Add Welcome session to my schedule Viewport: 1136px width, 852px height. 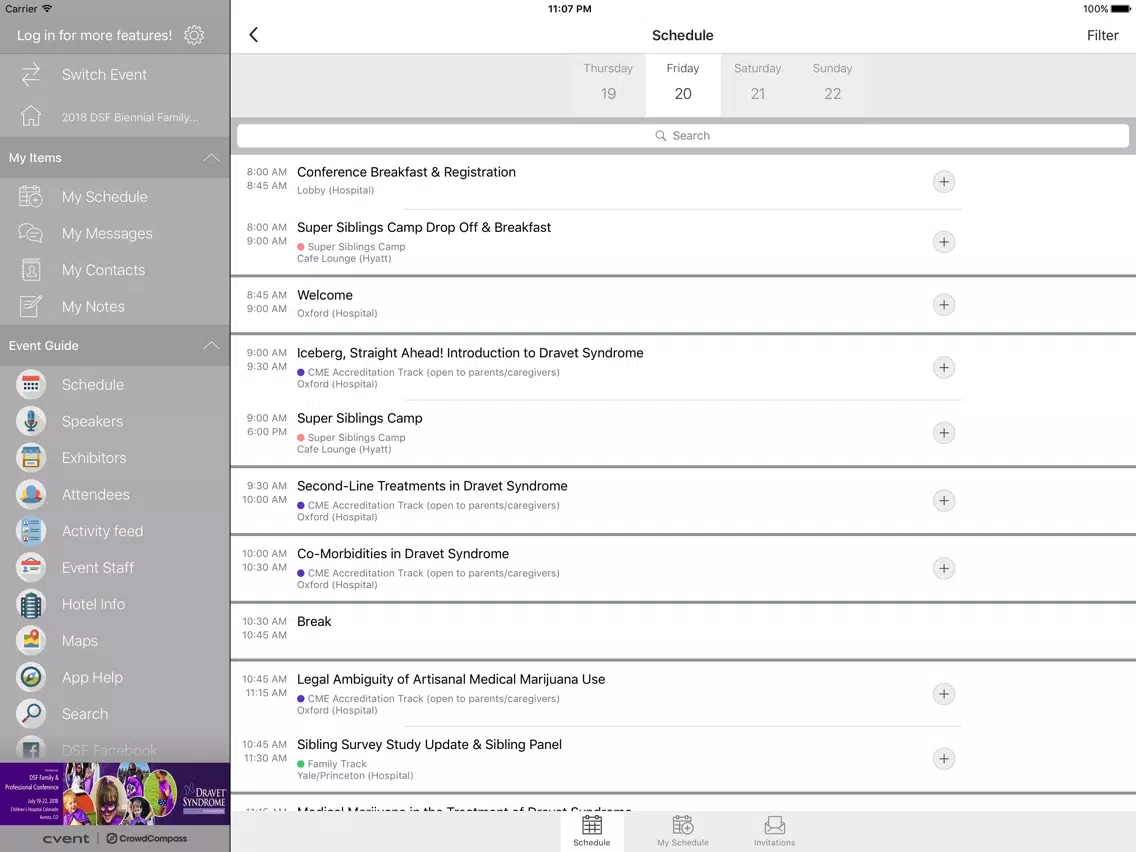tap(943, 305)
